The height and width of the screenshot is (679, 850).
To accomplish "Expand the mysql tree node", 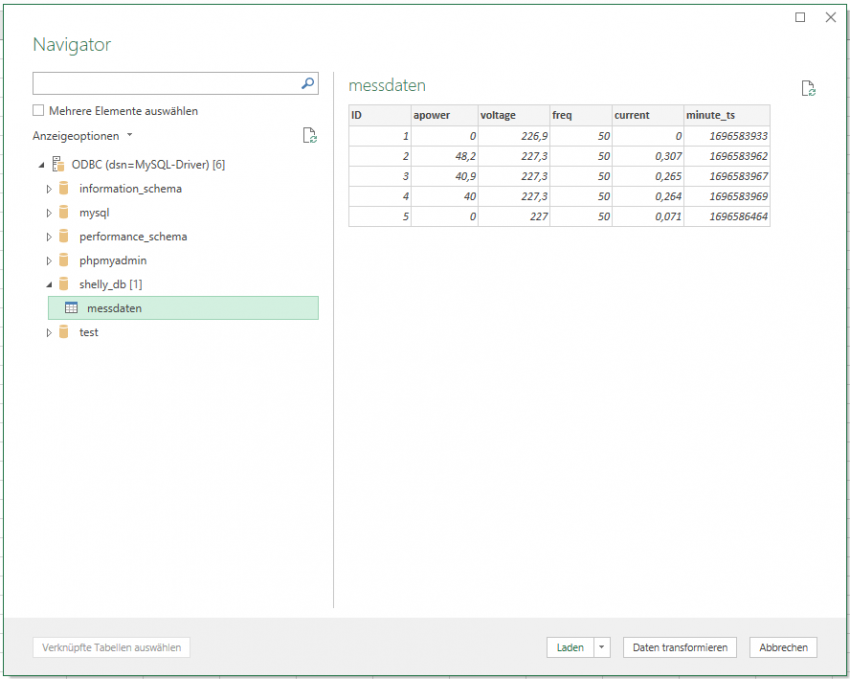I will pyautogui.click(x=50, y=212).
